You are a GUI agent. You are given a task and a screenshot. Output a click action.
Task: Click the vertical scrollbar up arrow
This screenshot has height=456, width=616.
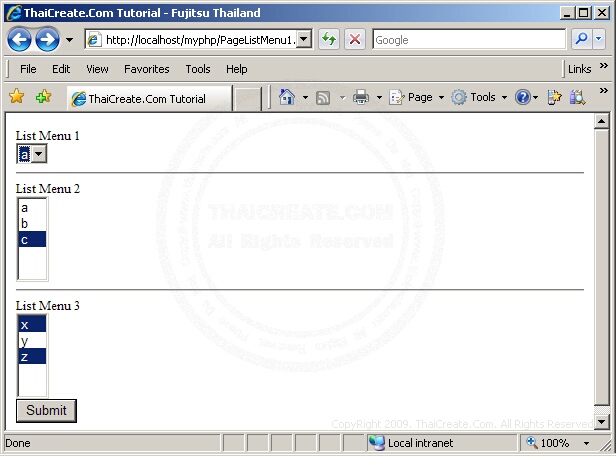601,121
